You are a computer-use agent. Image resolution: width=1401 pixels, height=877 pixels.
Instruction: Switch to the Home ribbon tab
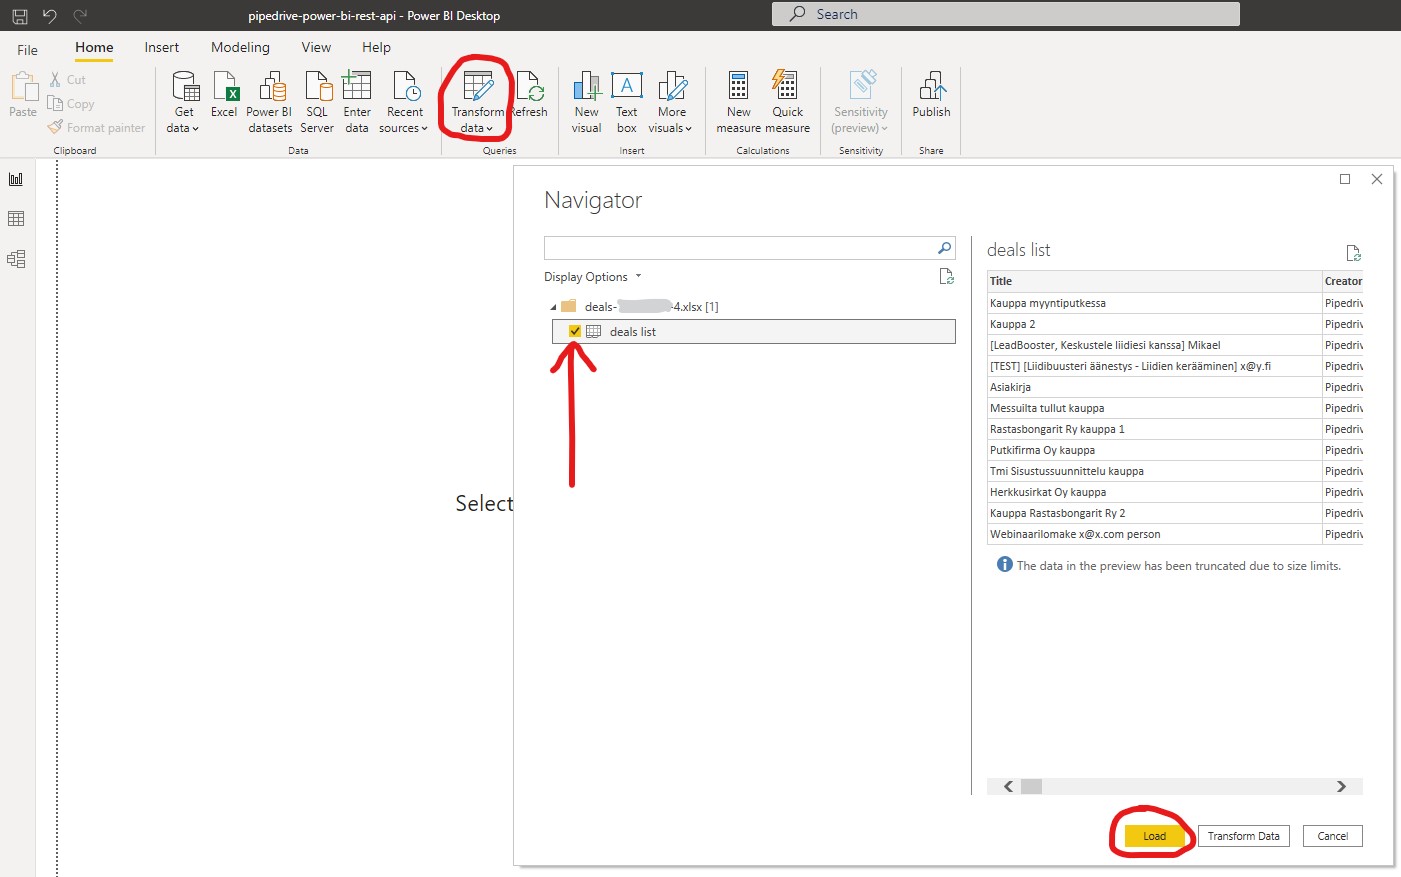pos(94,47)
